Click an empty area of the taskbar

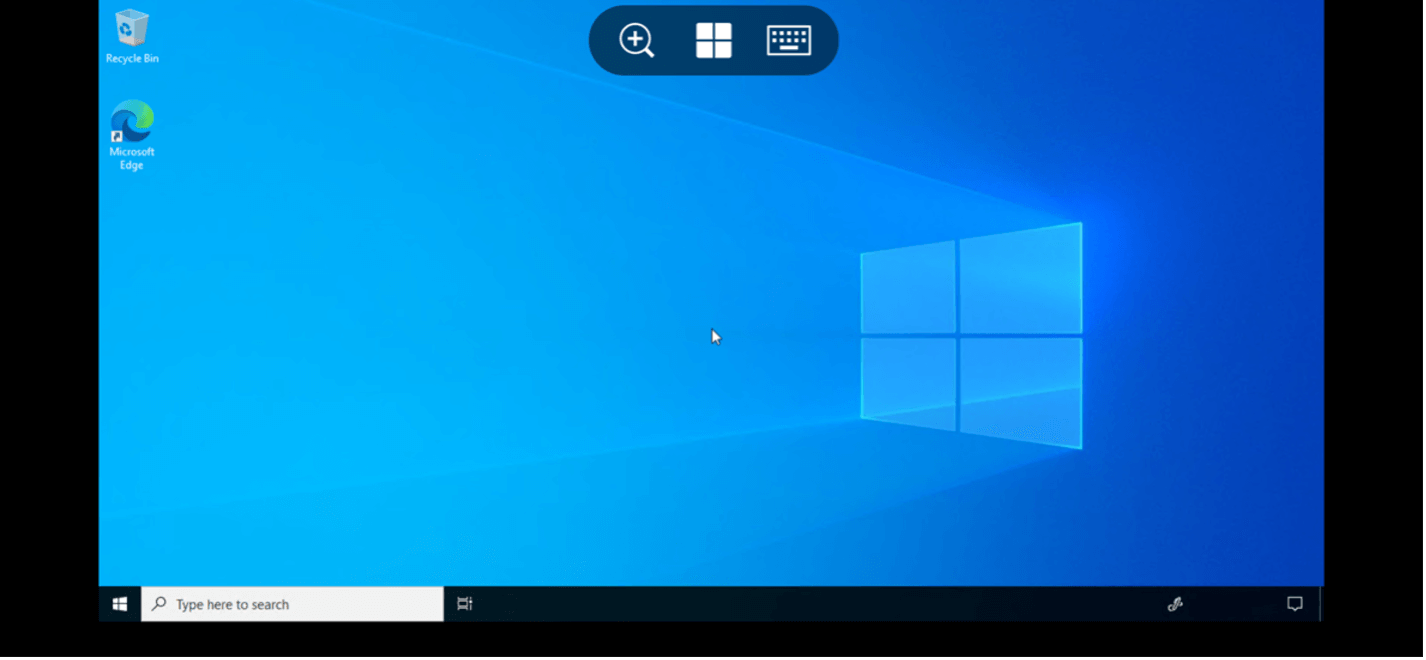pyautogui.click(x=800, y=604)
